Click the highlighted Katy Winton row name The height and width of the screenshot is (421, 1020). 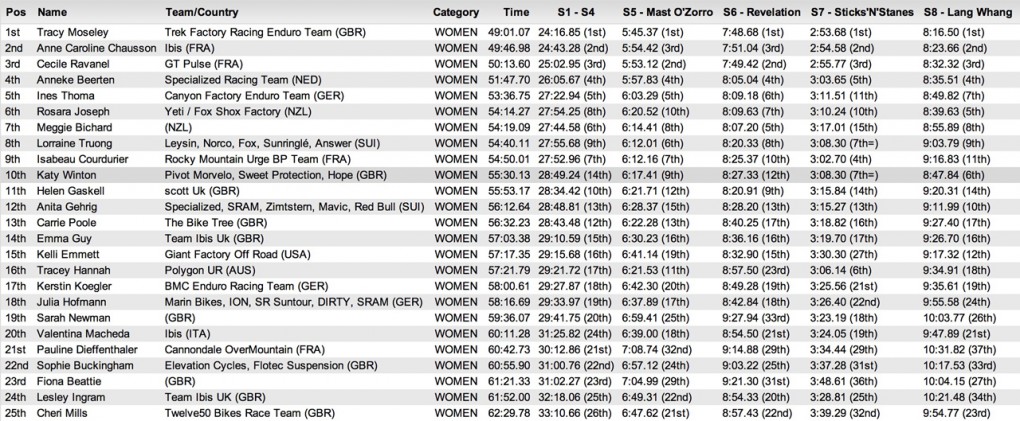[66, 173]
